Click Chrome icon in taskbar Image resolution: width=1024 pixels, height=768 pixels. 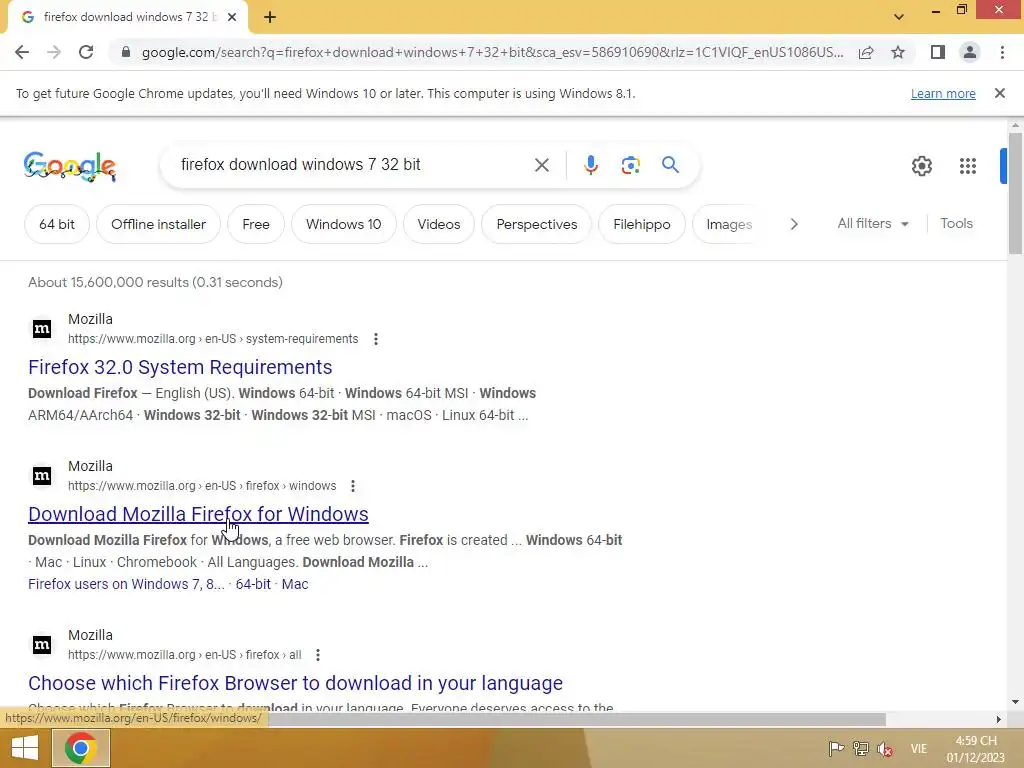(x=80, y=748)
